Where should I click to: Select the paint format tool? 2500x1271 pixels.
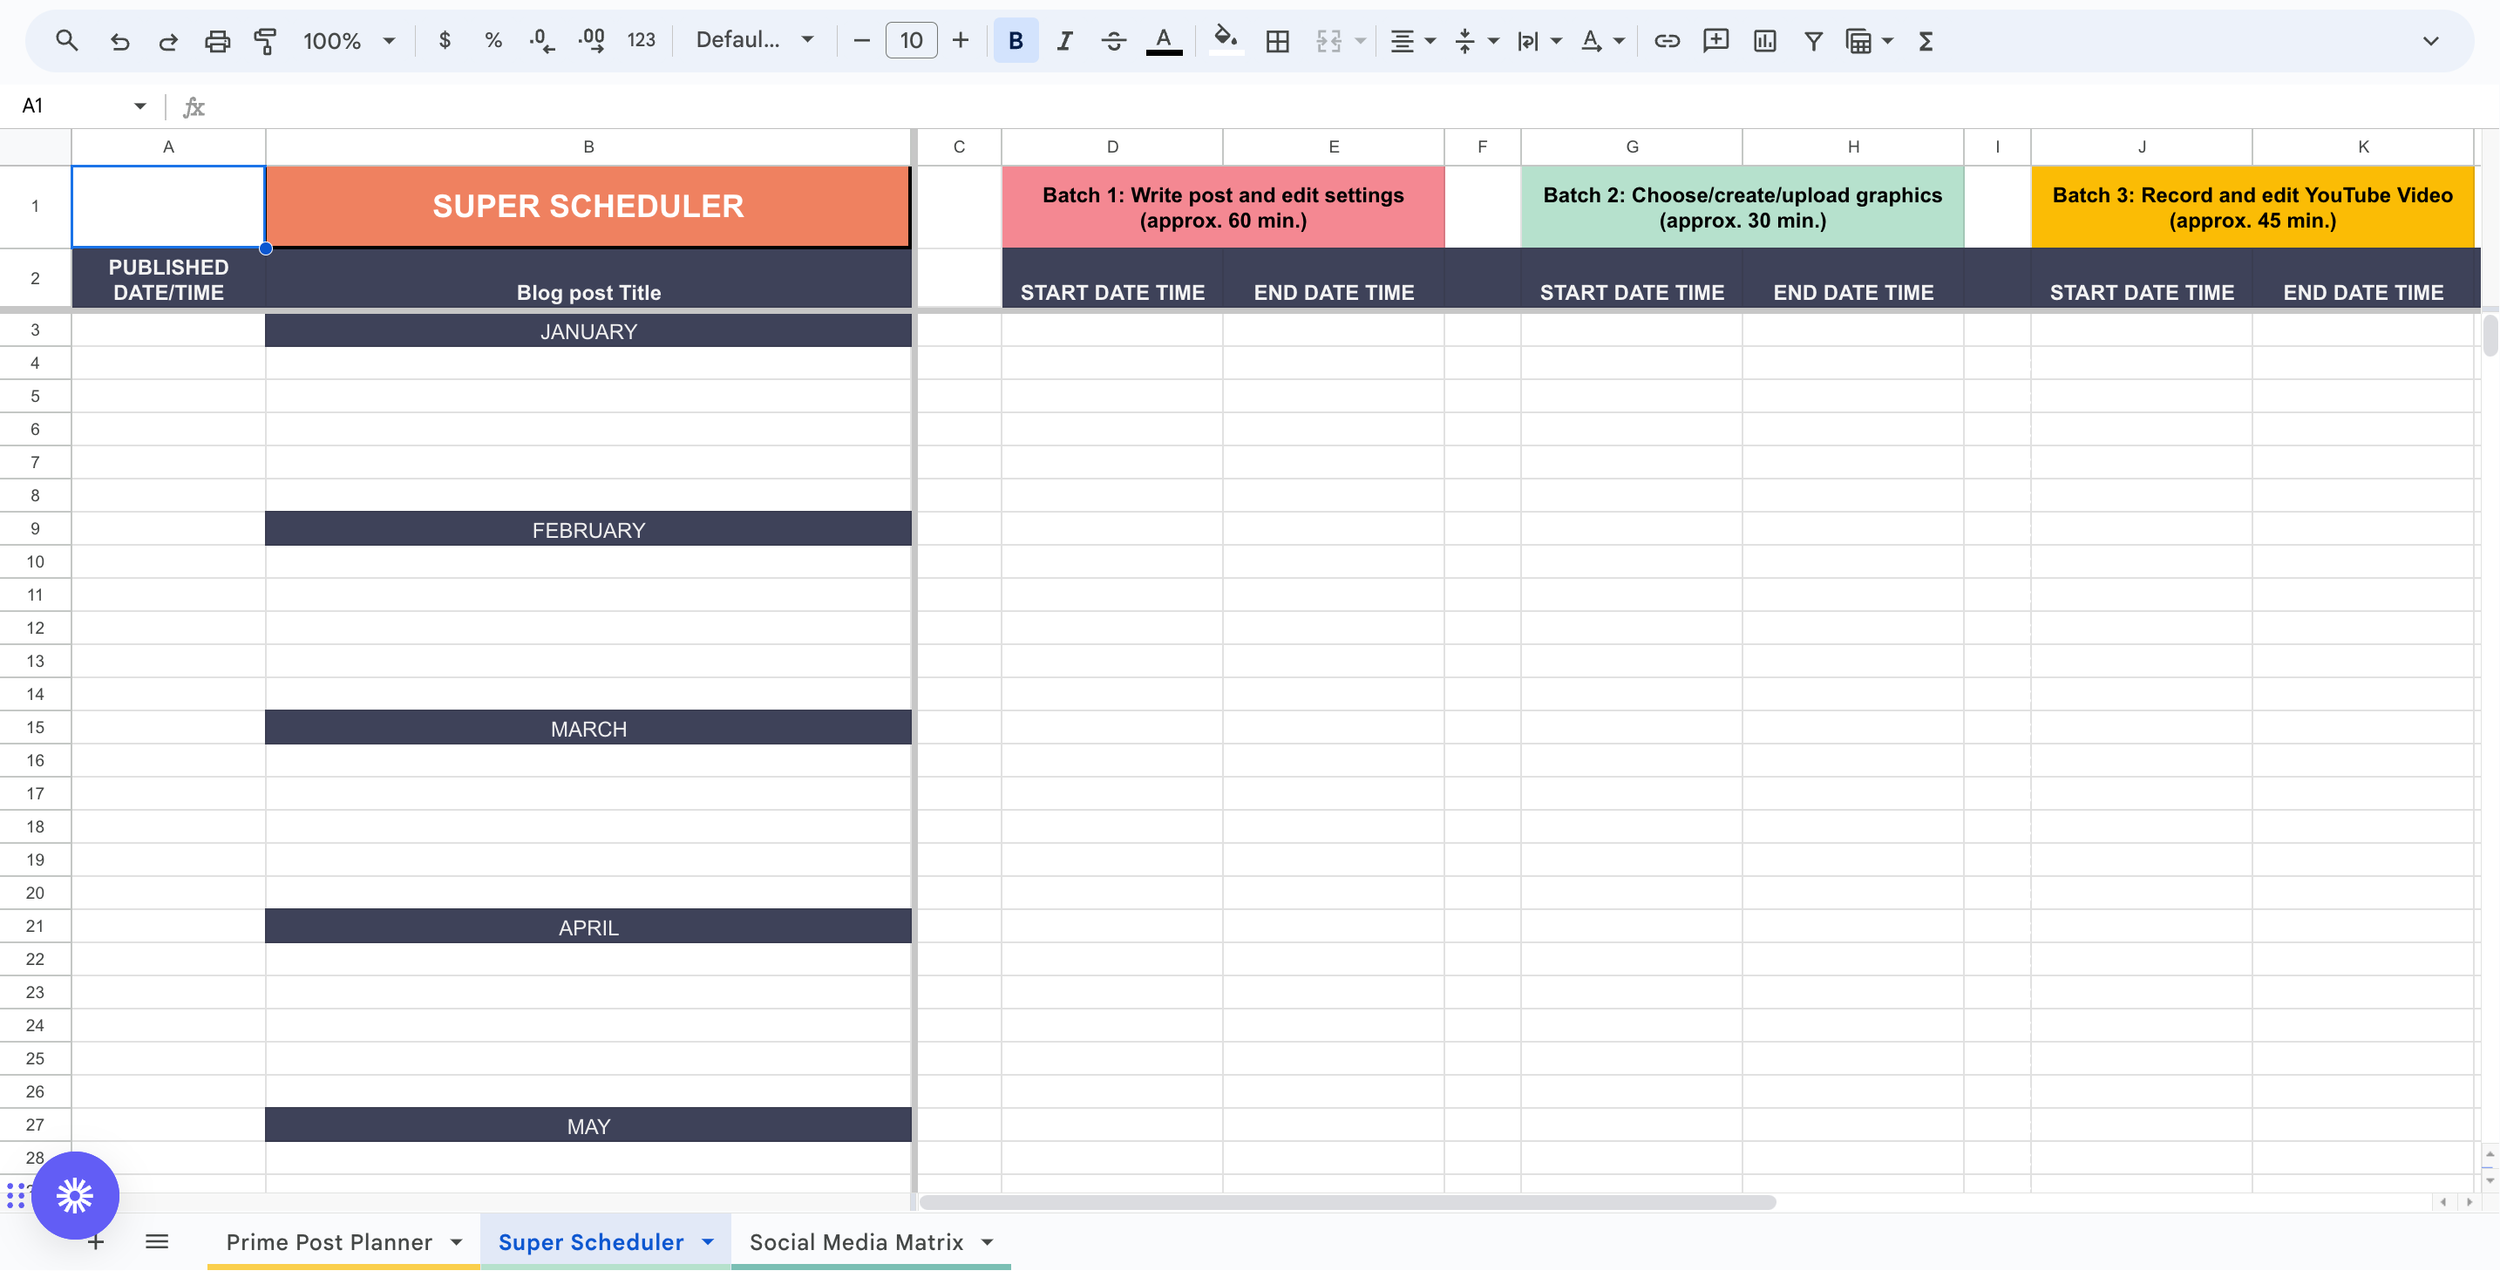coord(266,40)
